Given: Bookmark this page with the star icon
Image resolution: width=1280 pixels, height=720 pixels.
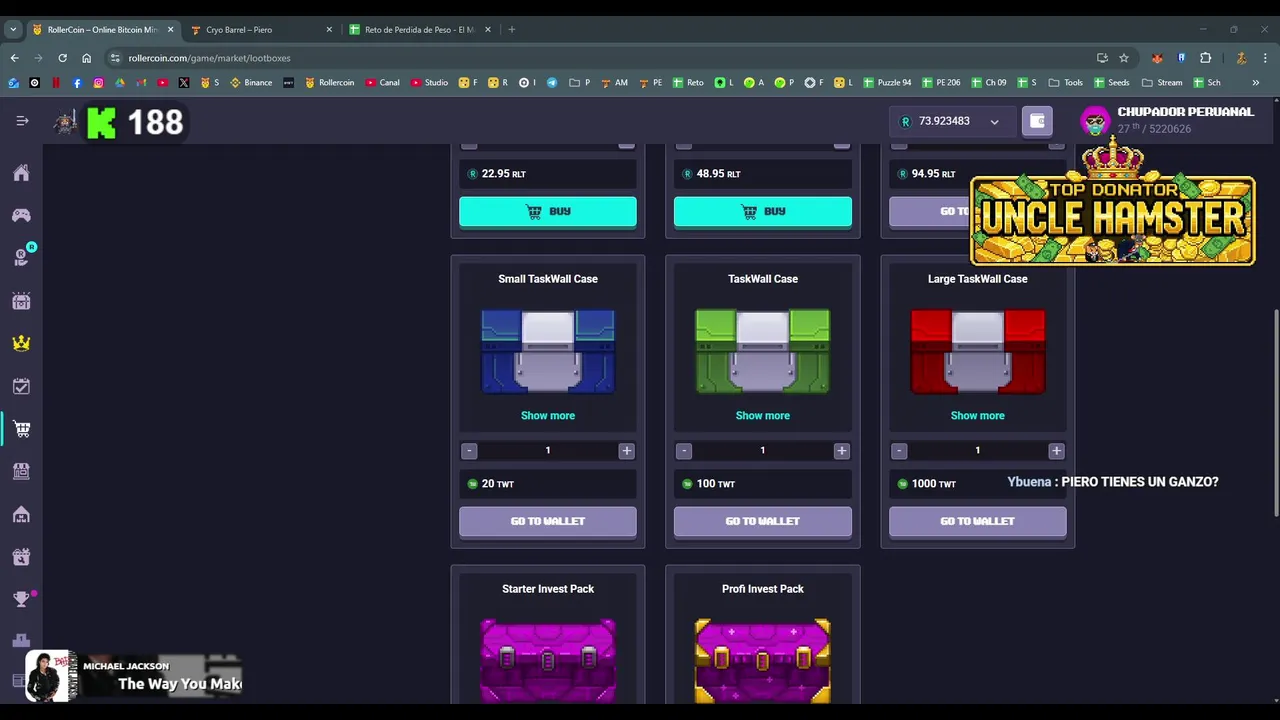Looking at the screenshot, I should tap(1124, 58).
